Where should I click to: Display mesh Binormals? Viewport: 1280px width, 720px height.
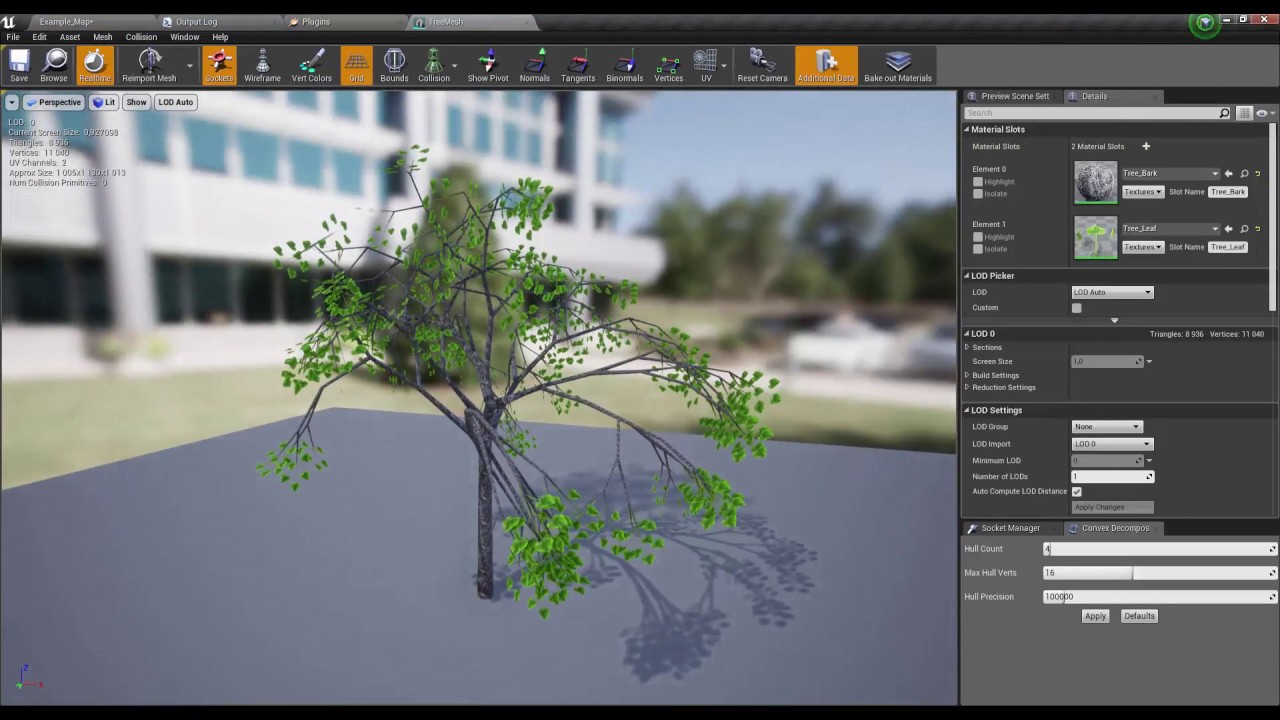[x=624, y=66]
